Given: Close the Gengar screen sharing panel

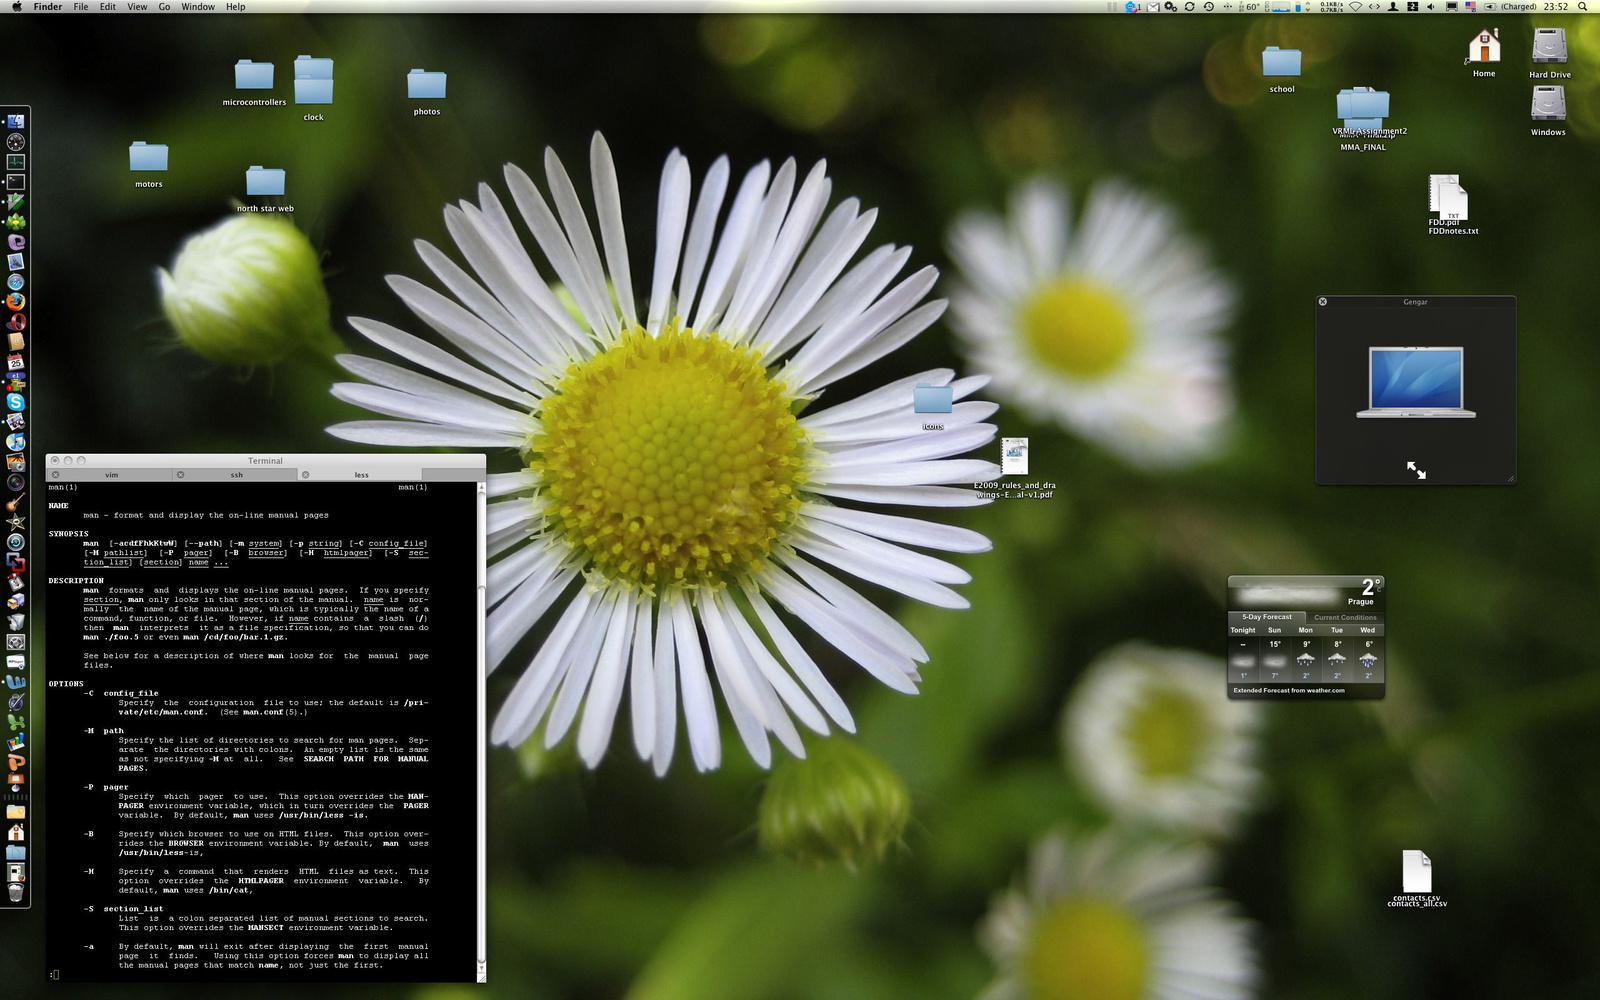Looking at the screenshot, I should [x=1323, y=301].
